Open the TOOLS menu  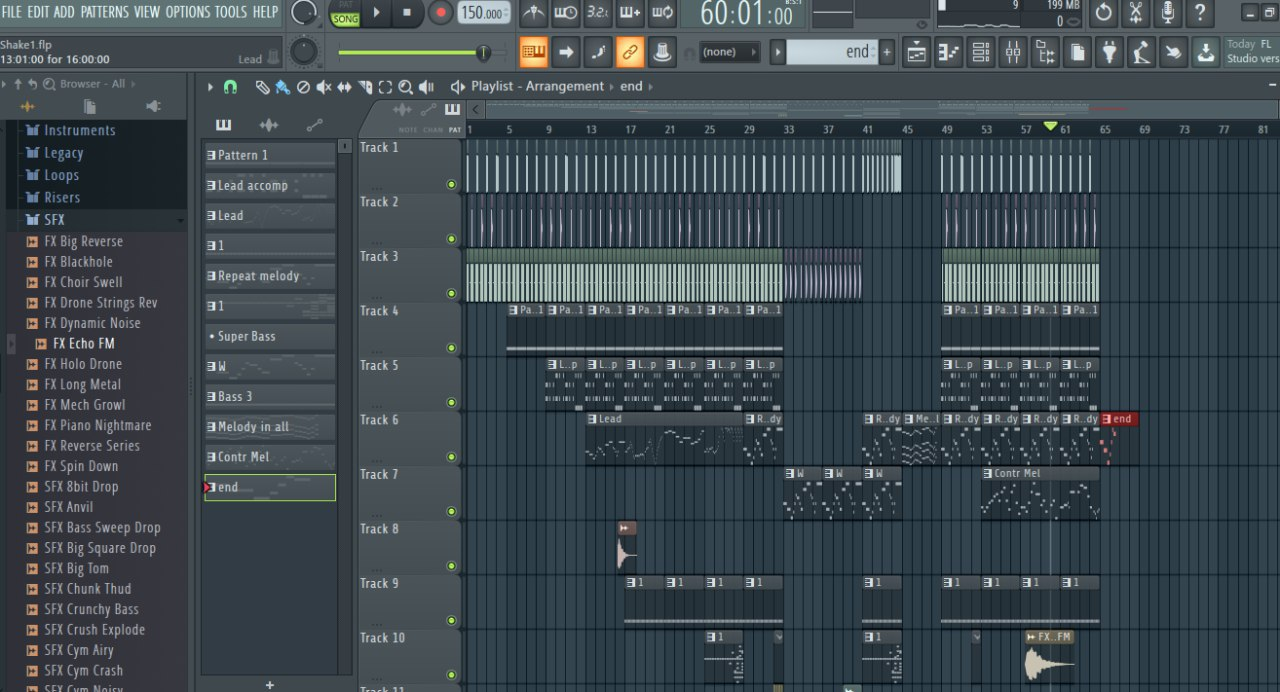tap(231, 12)
